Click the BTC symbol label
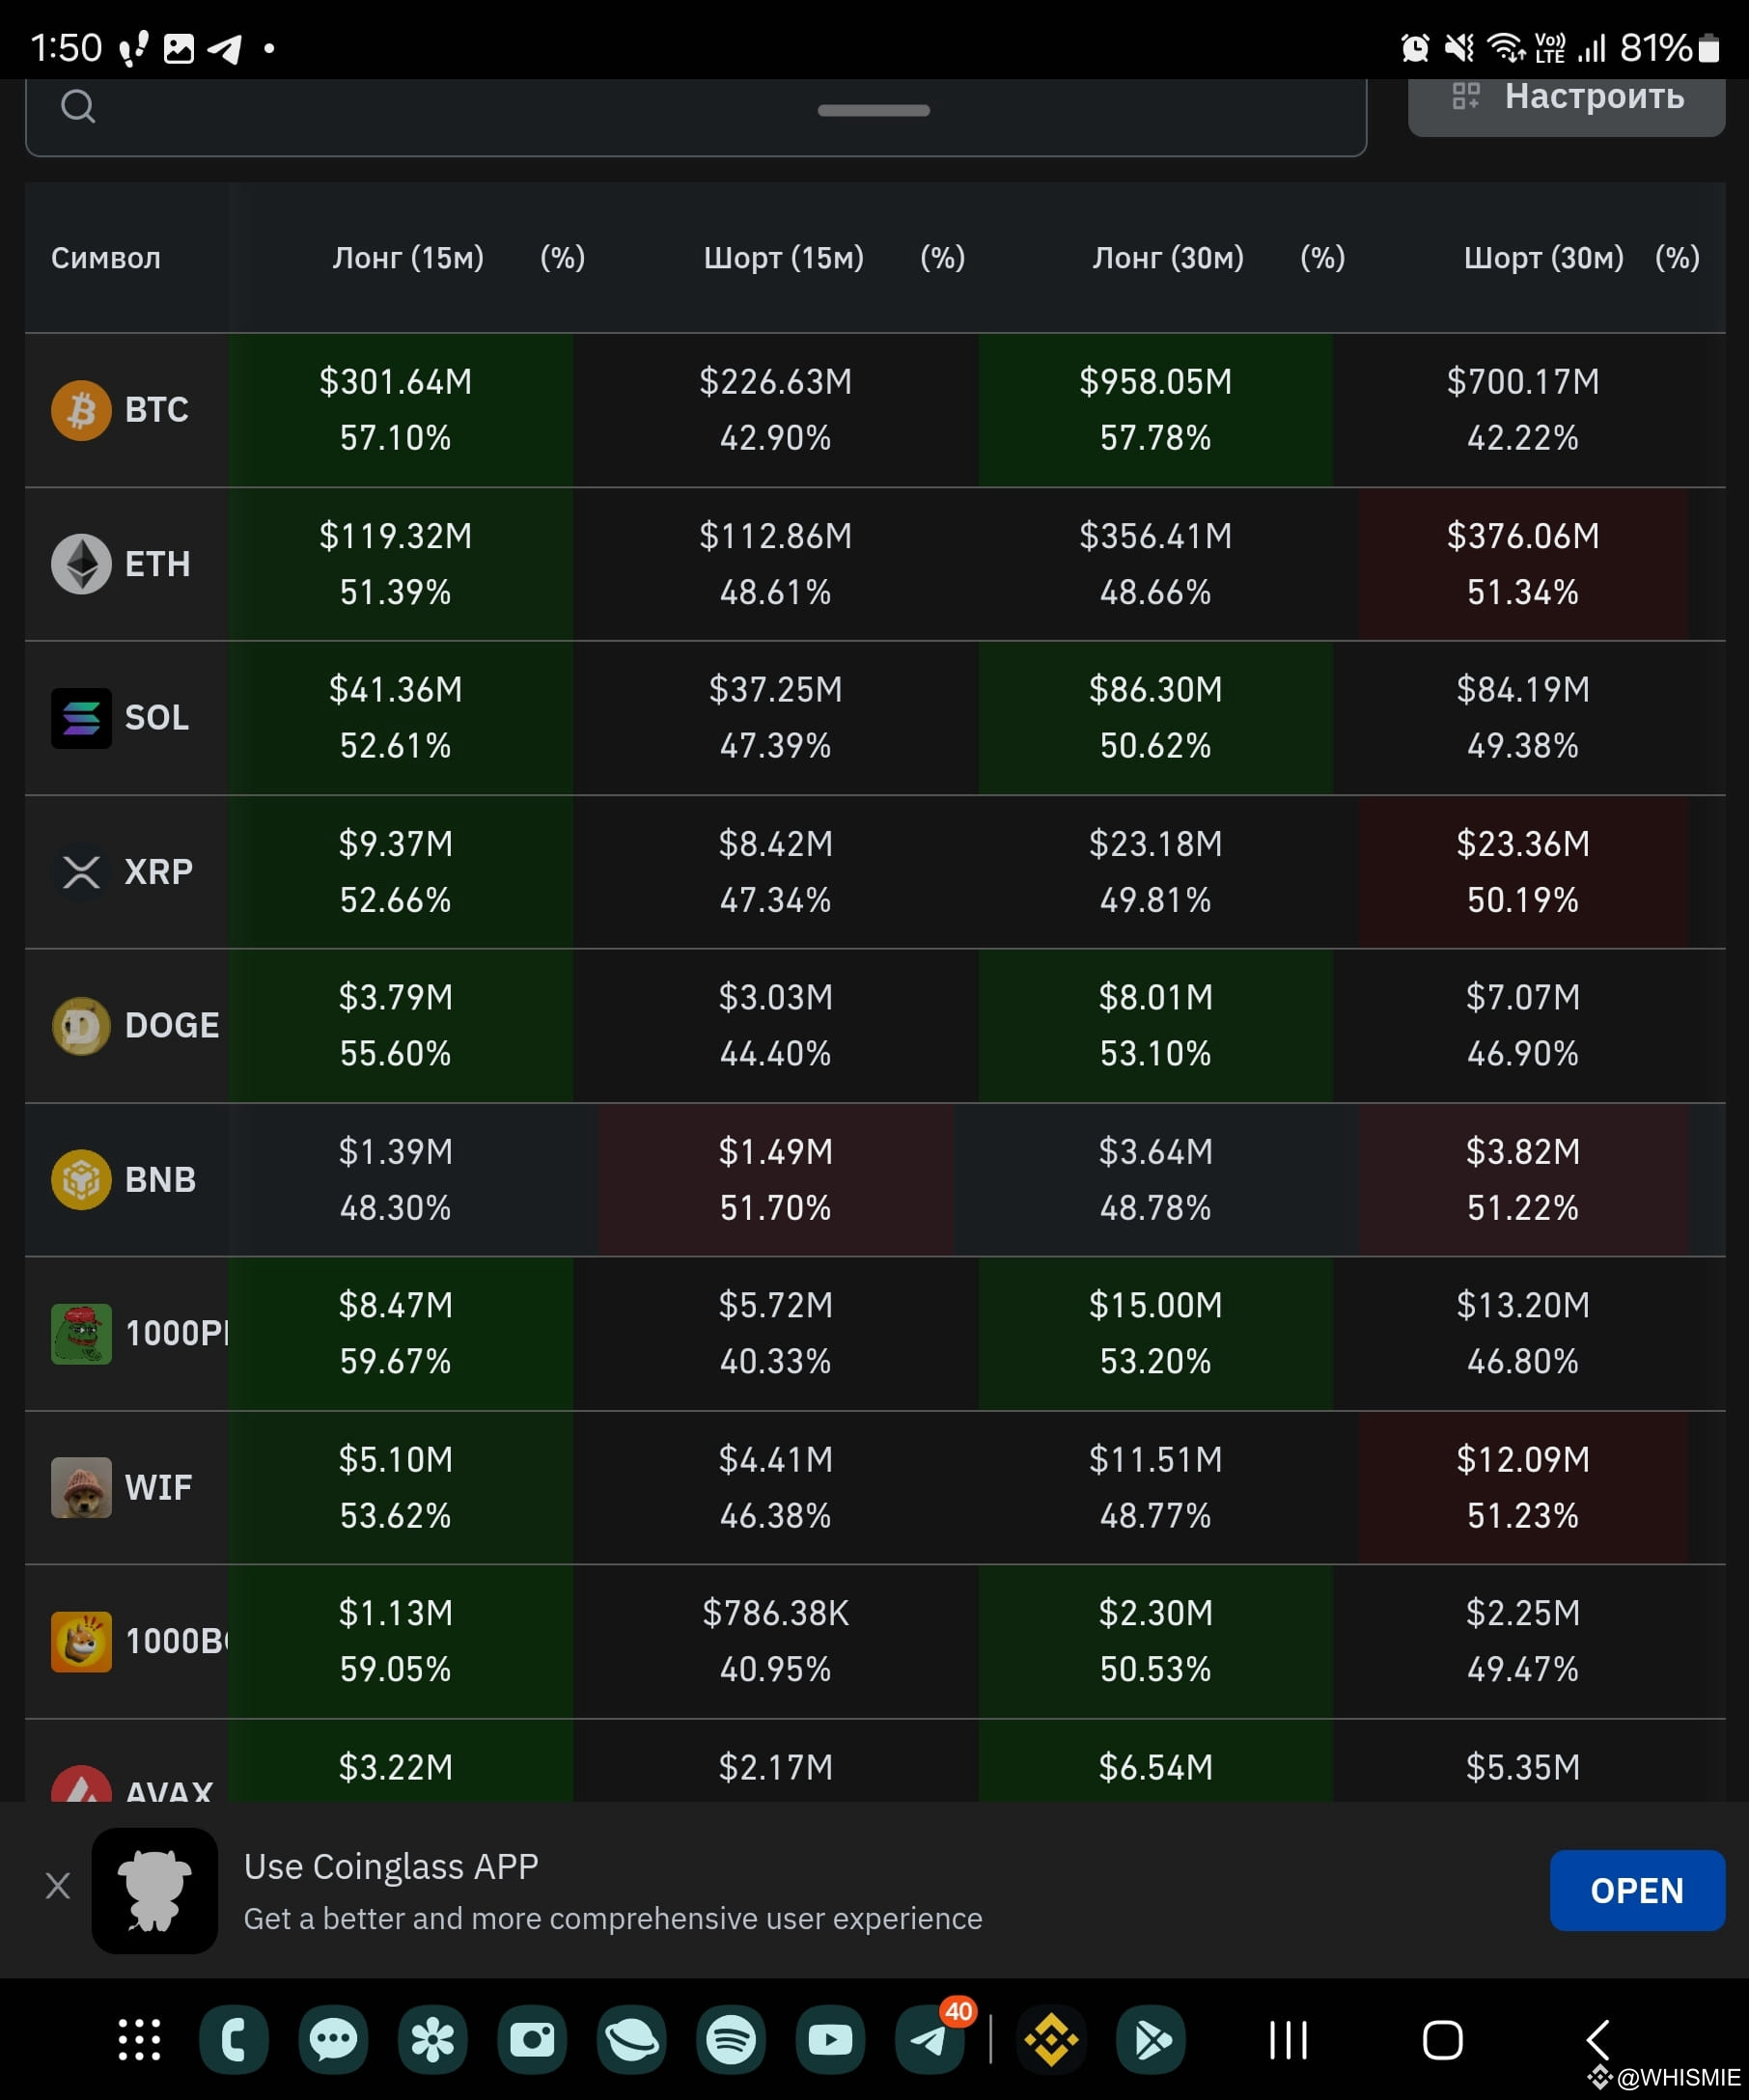This screenshot has height=2100, width=1749. pyautogui.click(x=157, y=410)
